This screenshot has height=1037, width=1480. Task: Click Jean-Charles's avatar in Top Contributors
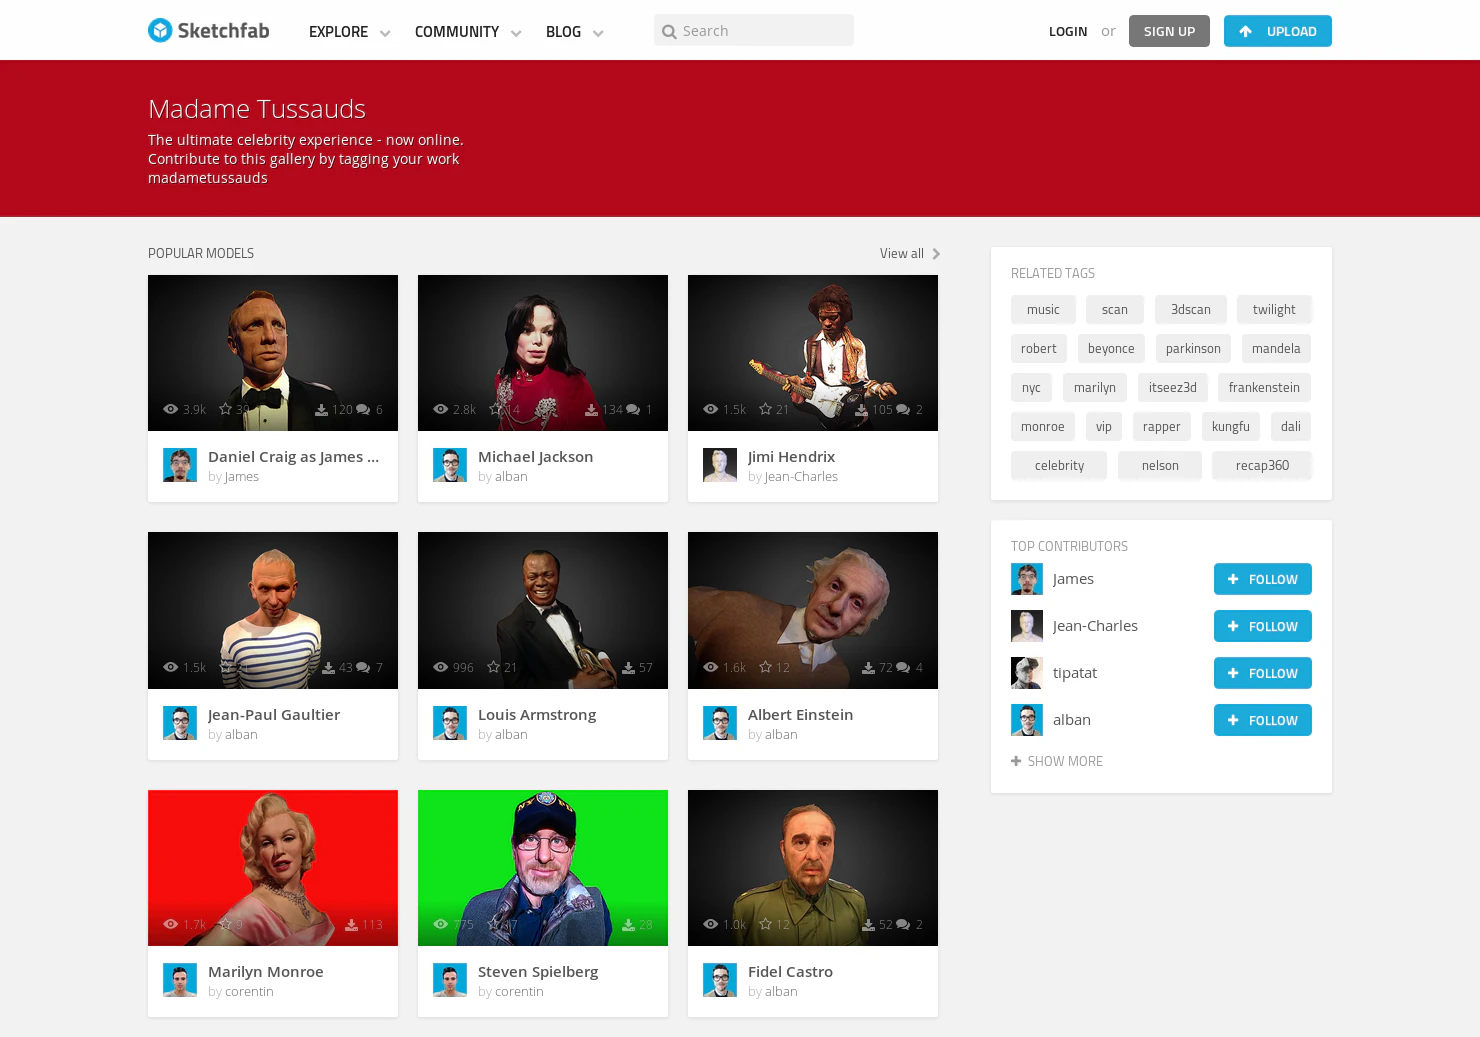[x=1027, y=626]
